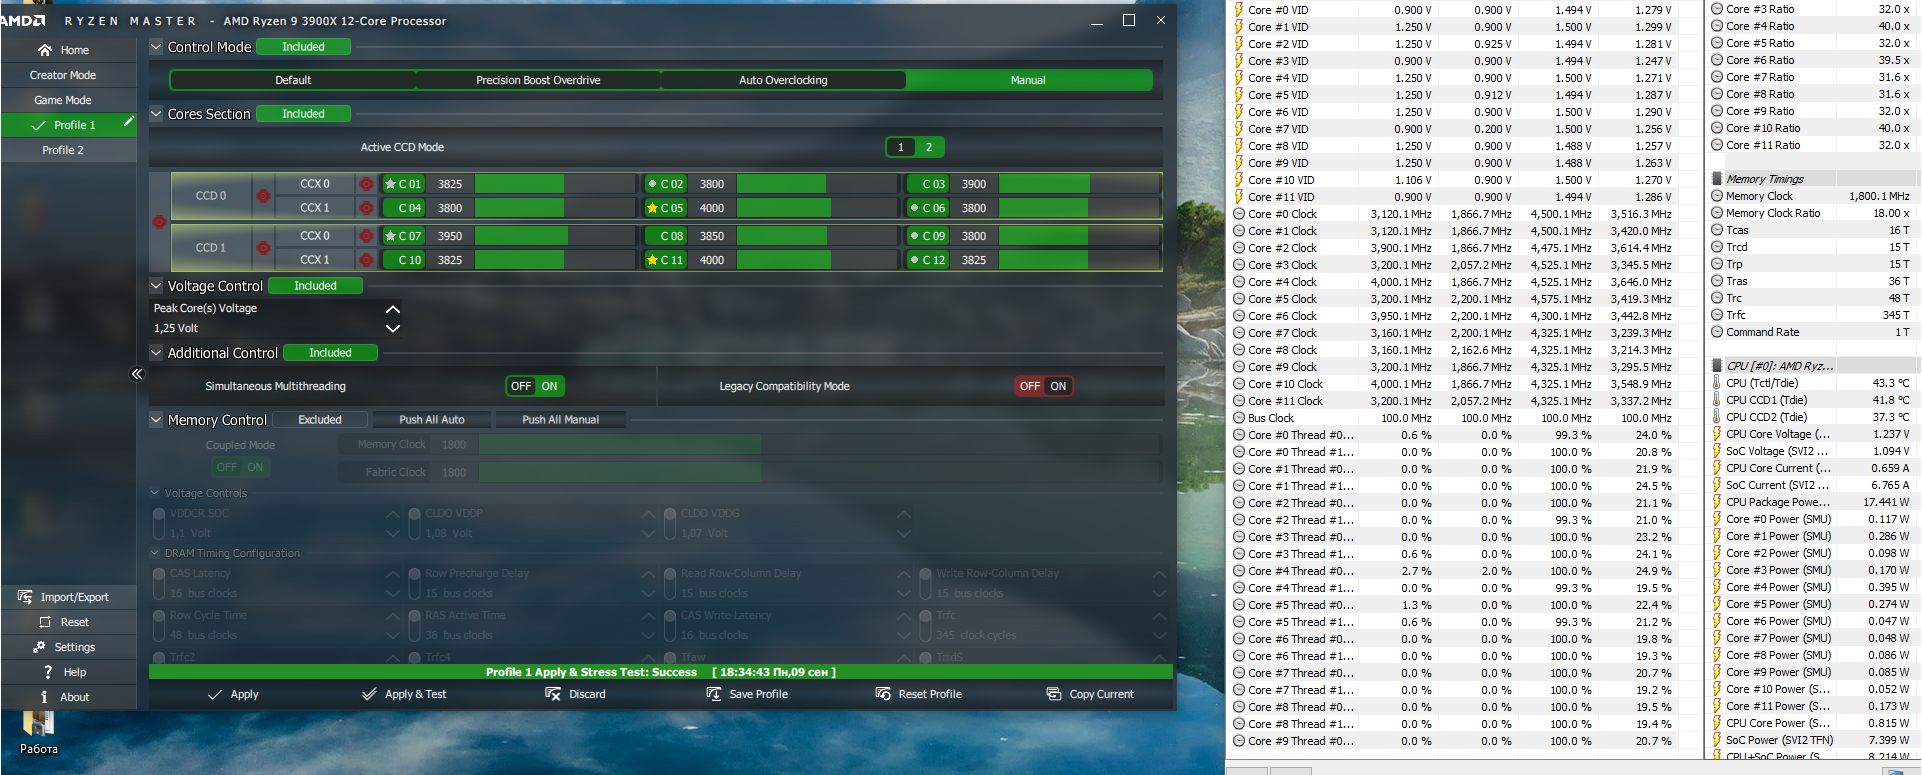
Task: Decrease Peak Core(s) Voltage with down arrow
Action: [x=393, y=328]
